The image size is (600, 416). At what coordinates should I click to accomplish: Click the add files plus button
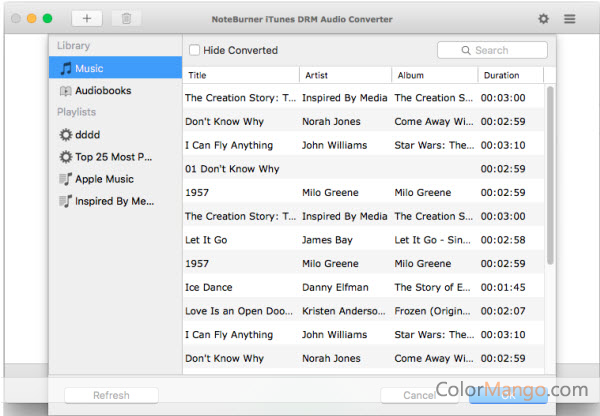tap(87, 19)
